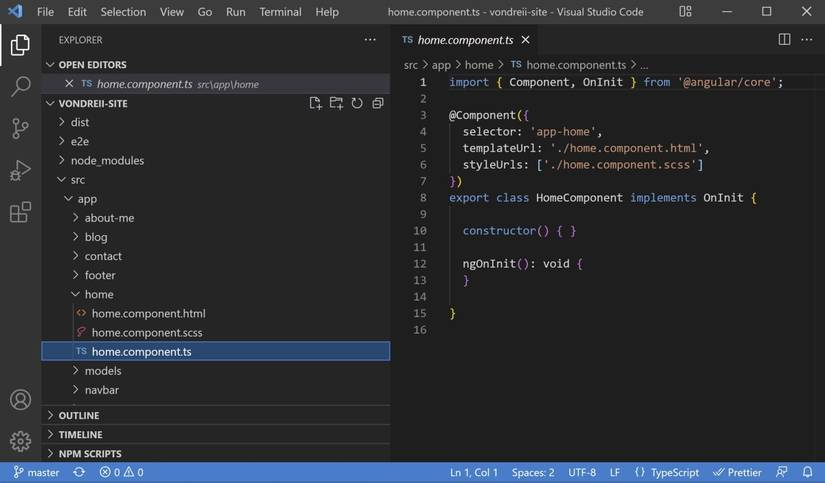Close the home.component.ts editor tab
Image resolution: width=825 pixels, height=483 pixels.
[x=525, y=39]
